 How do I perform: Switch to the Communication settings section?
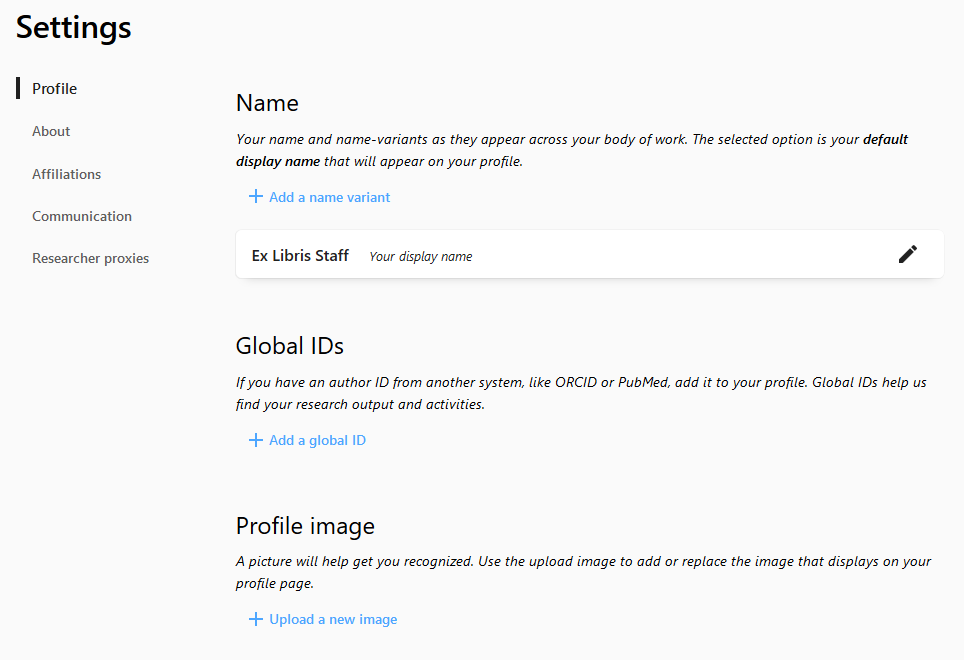(x=82, y=216)
